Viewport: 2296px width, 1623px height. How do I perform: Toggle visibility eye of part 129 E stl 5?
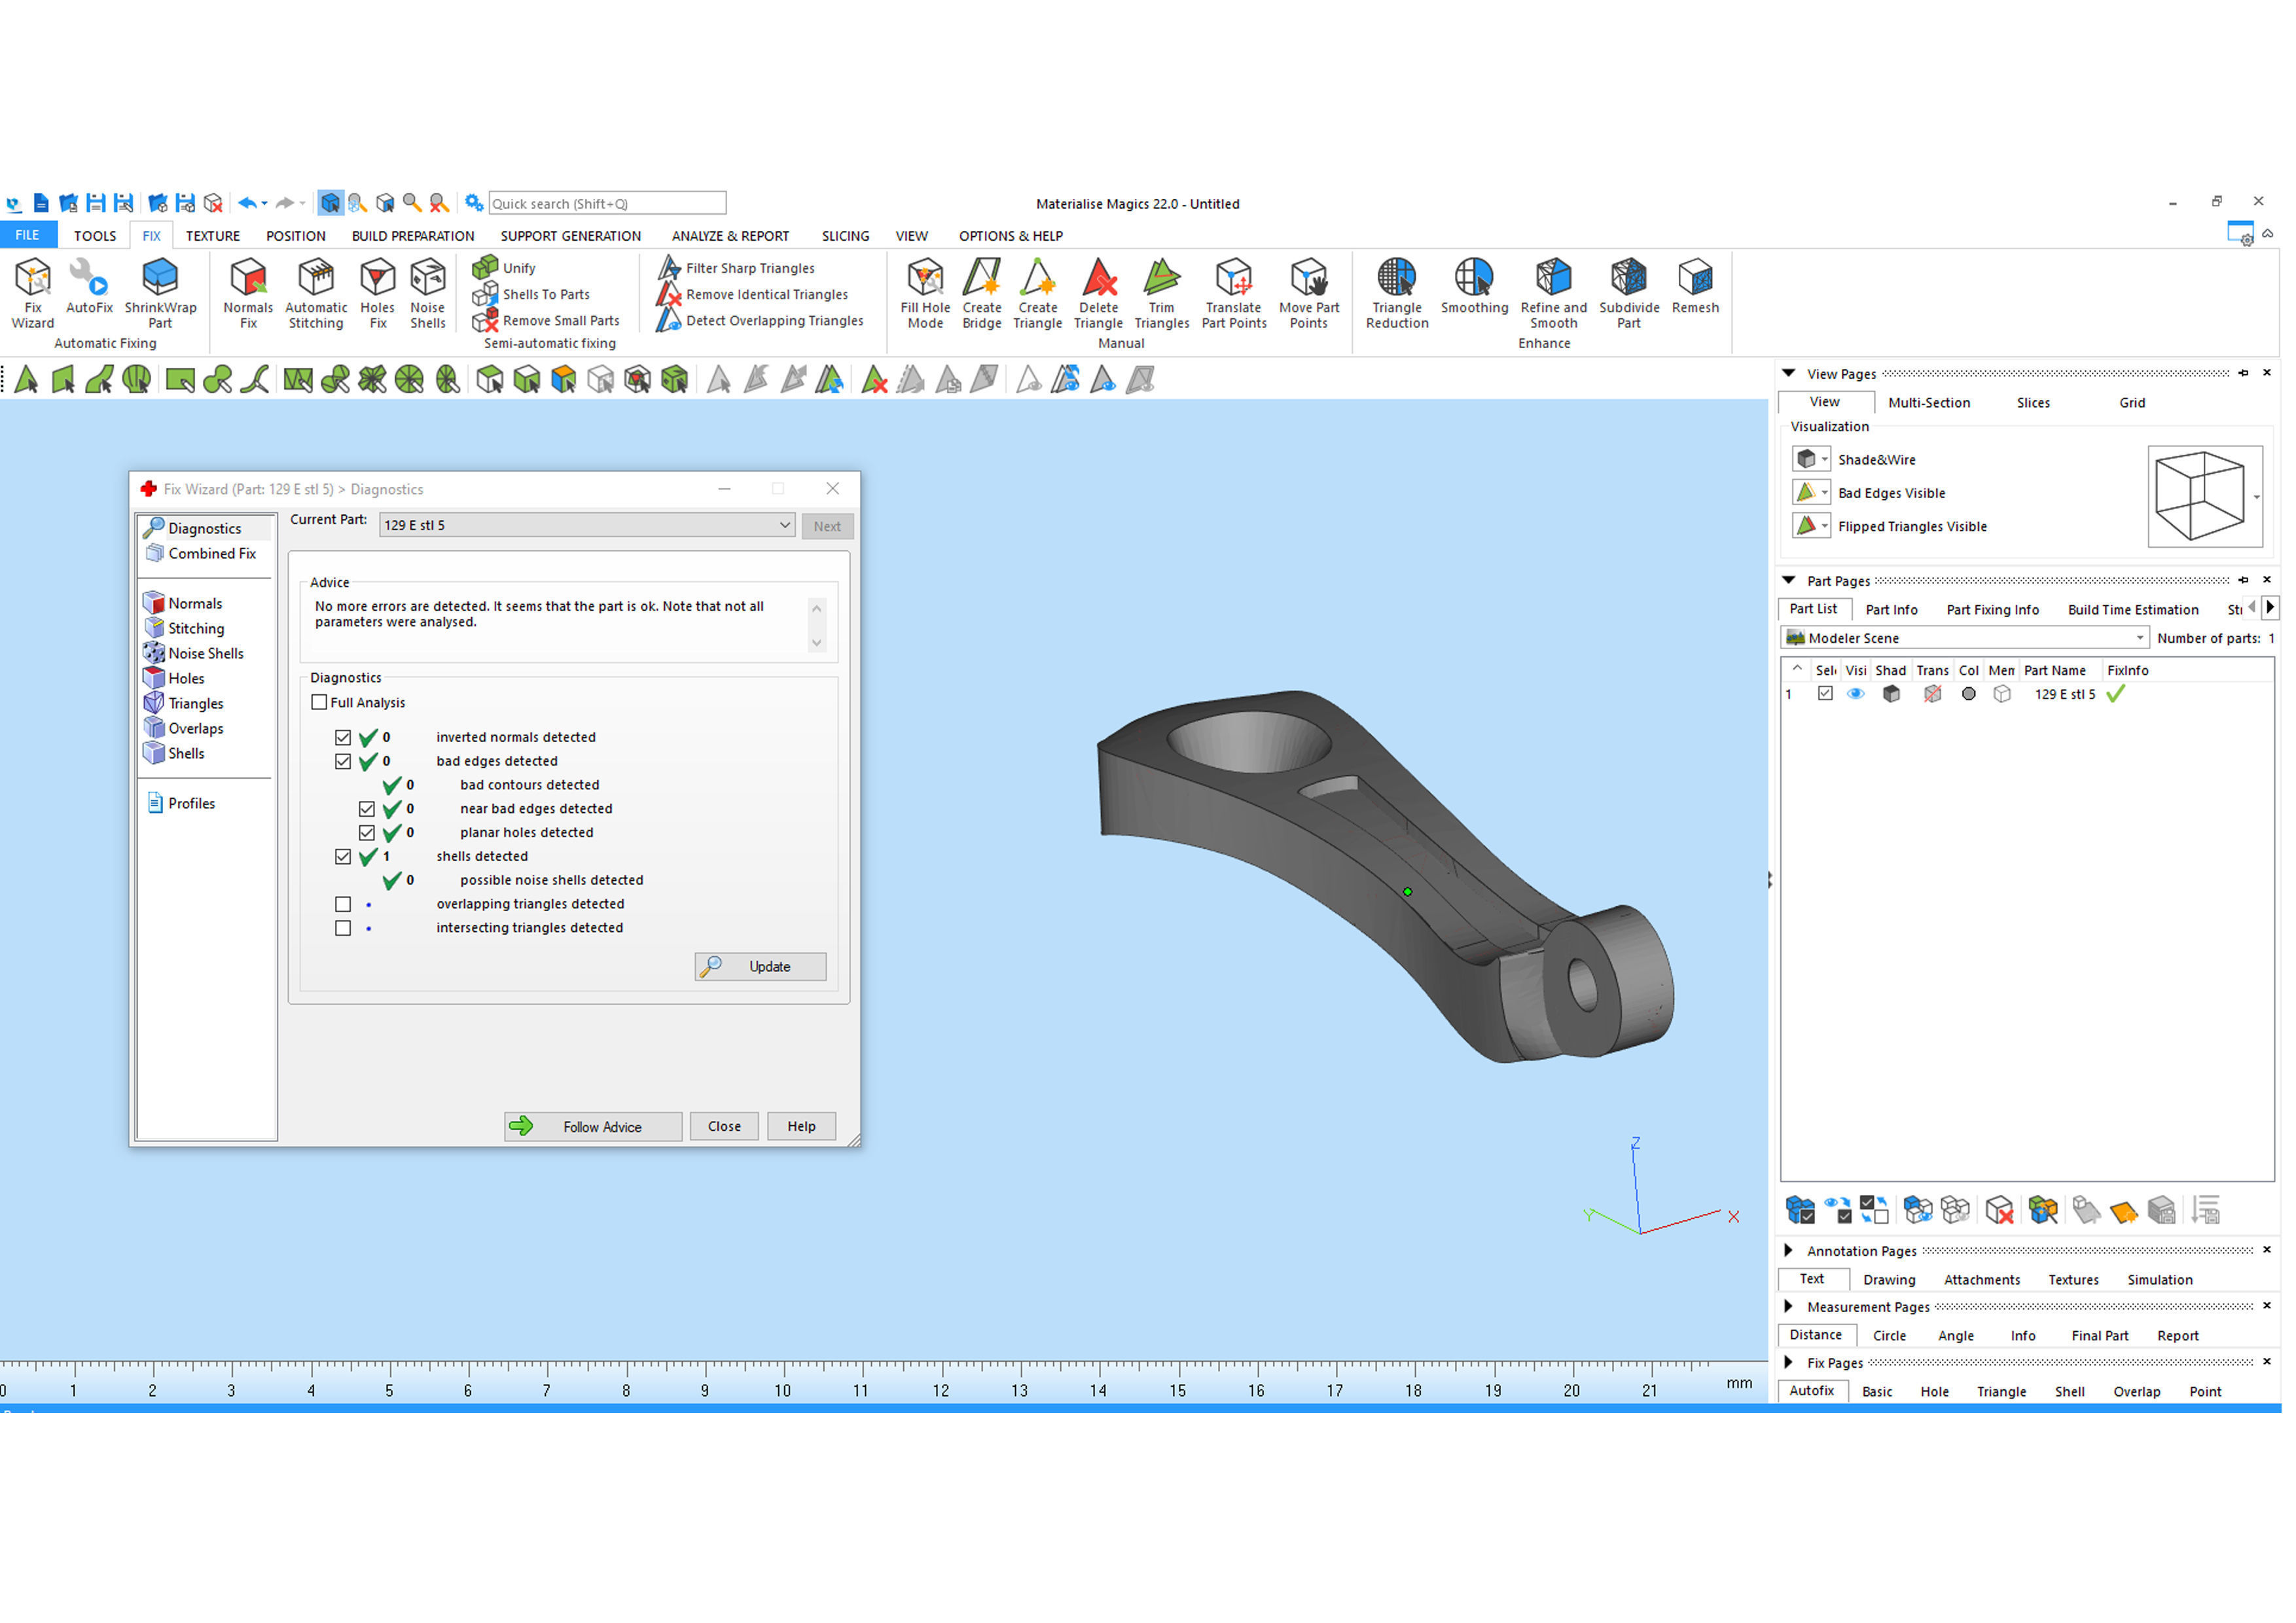coord(1856,694)
